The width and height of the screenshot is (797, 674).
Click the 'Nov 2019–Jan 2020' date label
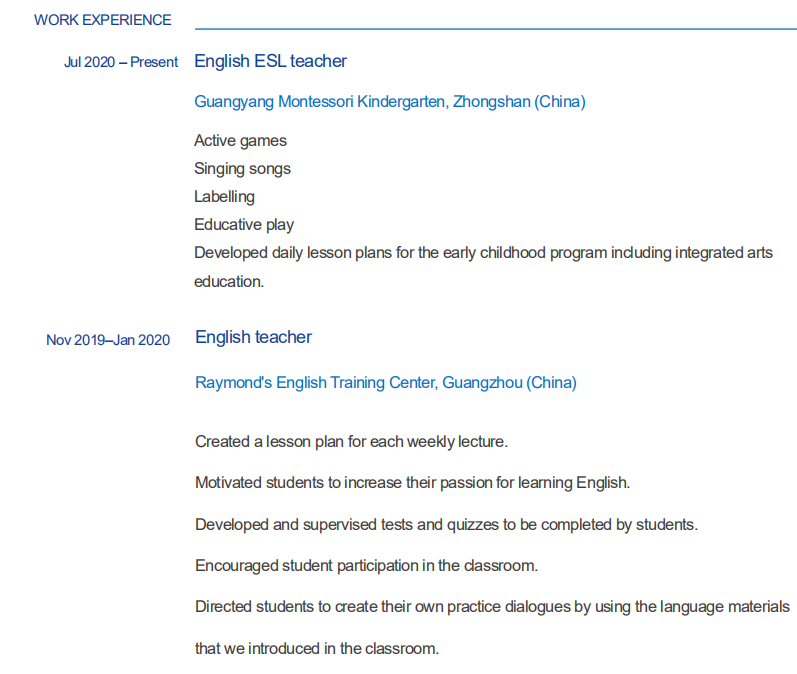[108, 340]
